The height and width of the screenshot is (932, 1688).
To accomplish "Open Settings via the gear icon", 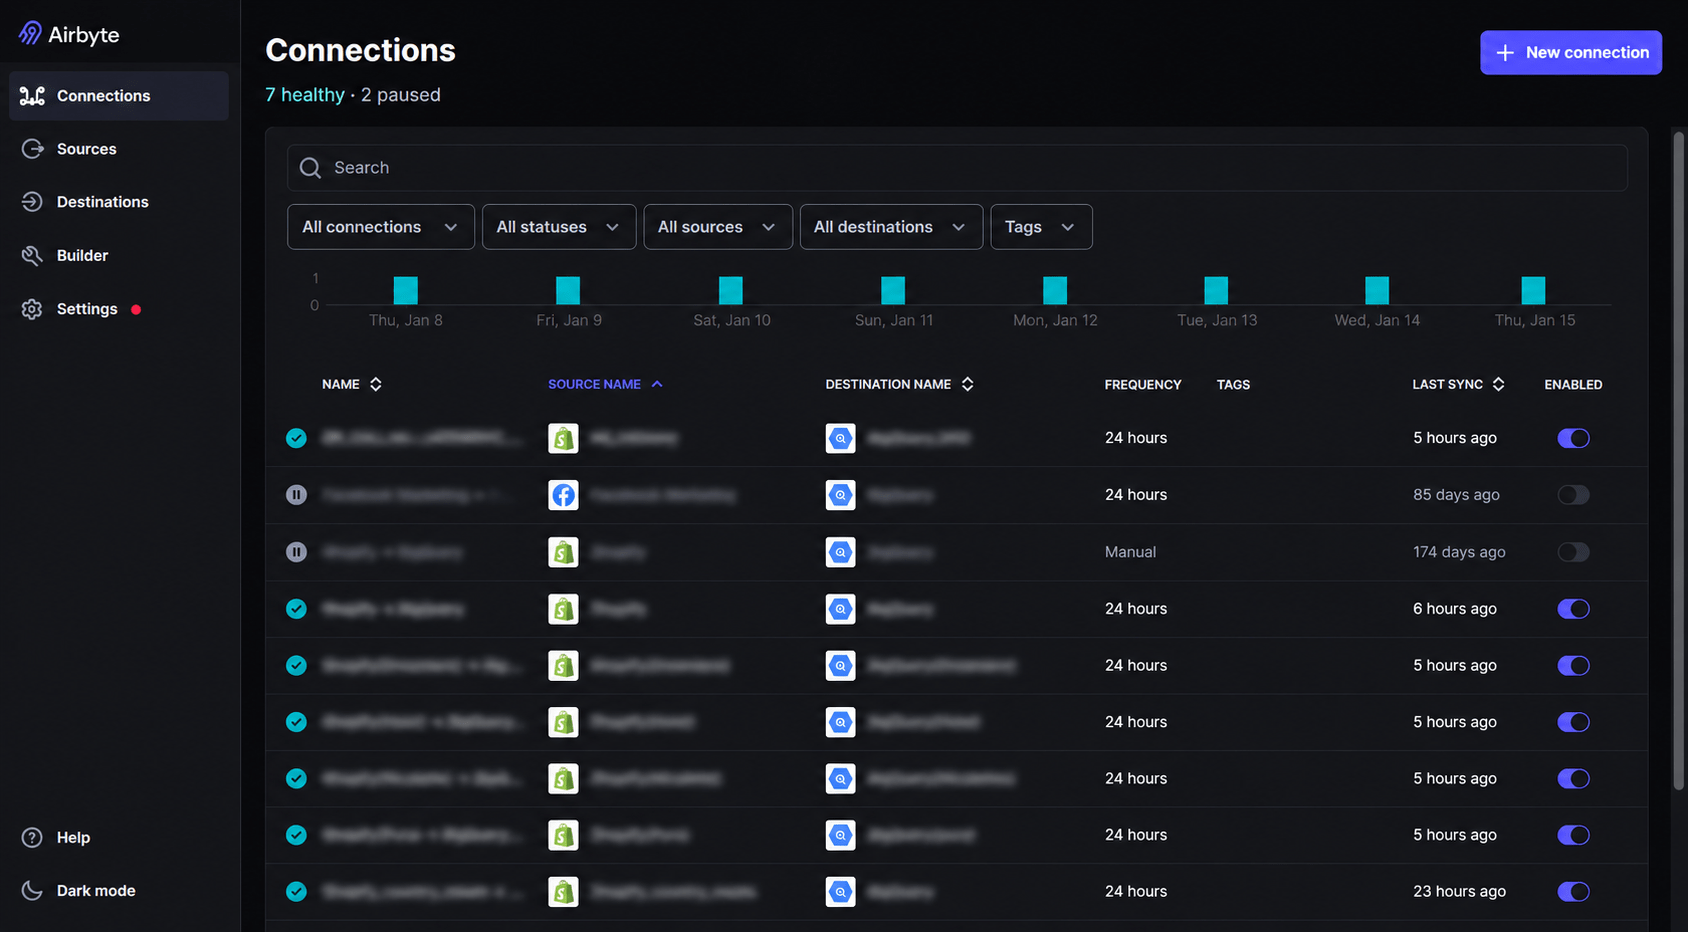I will (x=32, y=309).
